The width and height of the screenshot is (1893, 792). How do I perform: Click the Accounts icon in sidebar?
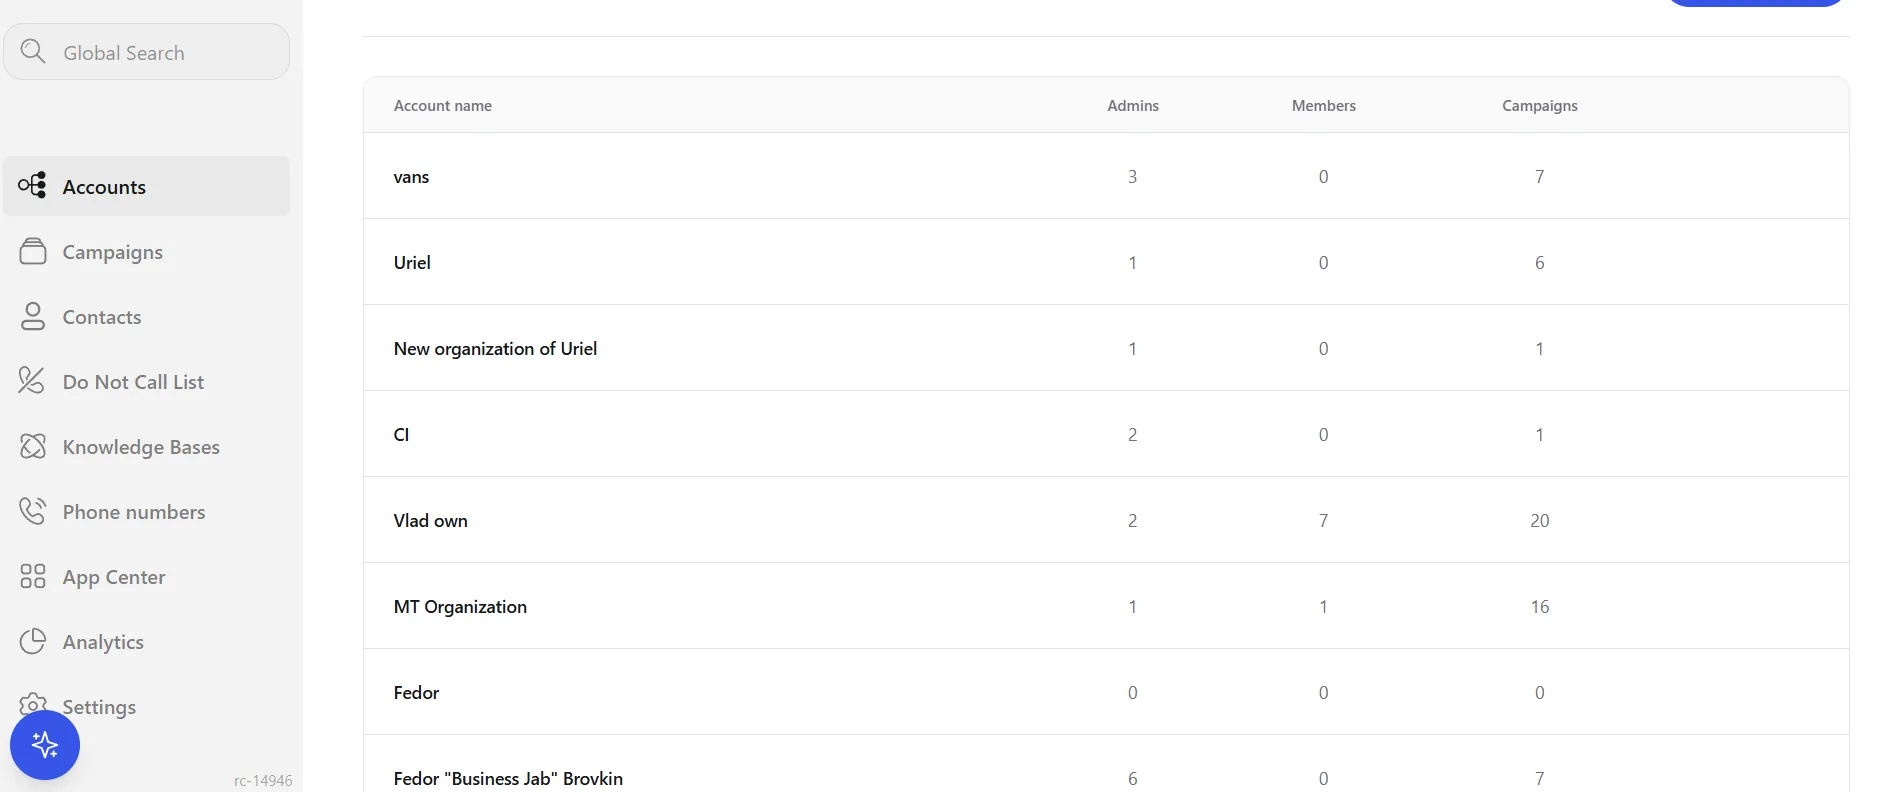[x=32, y=185]
